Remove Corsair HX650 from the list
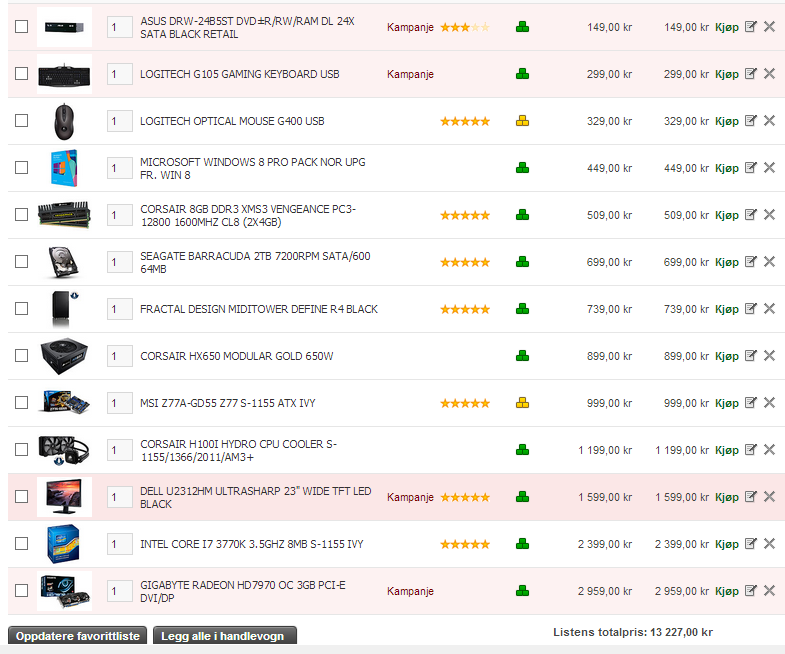Viewport: 785px width, 654px height. click(x=769, y=356)
